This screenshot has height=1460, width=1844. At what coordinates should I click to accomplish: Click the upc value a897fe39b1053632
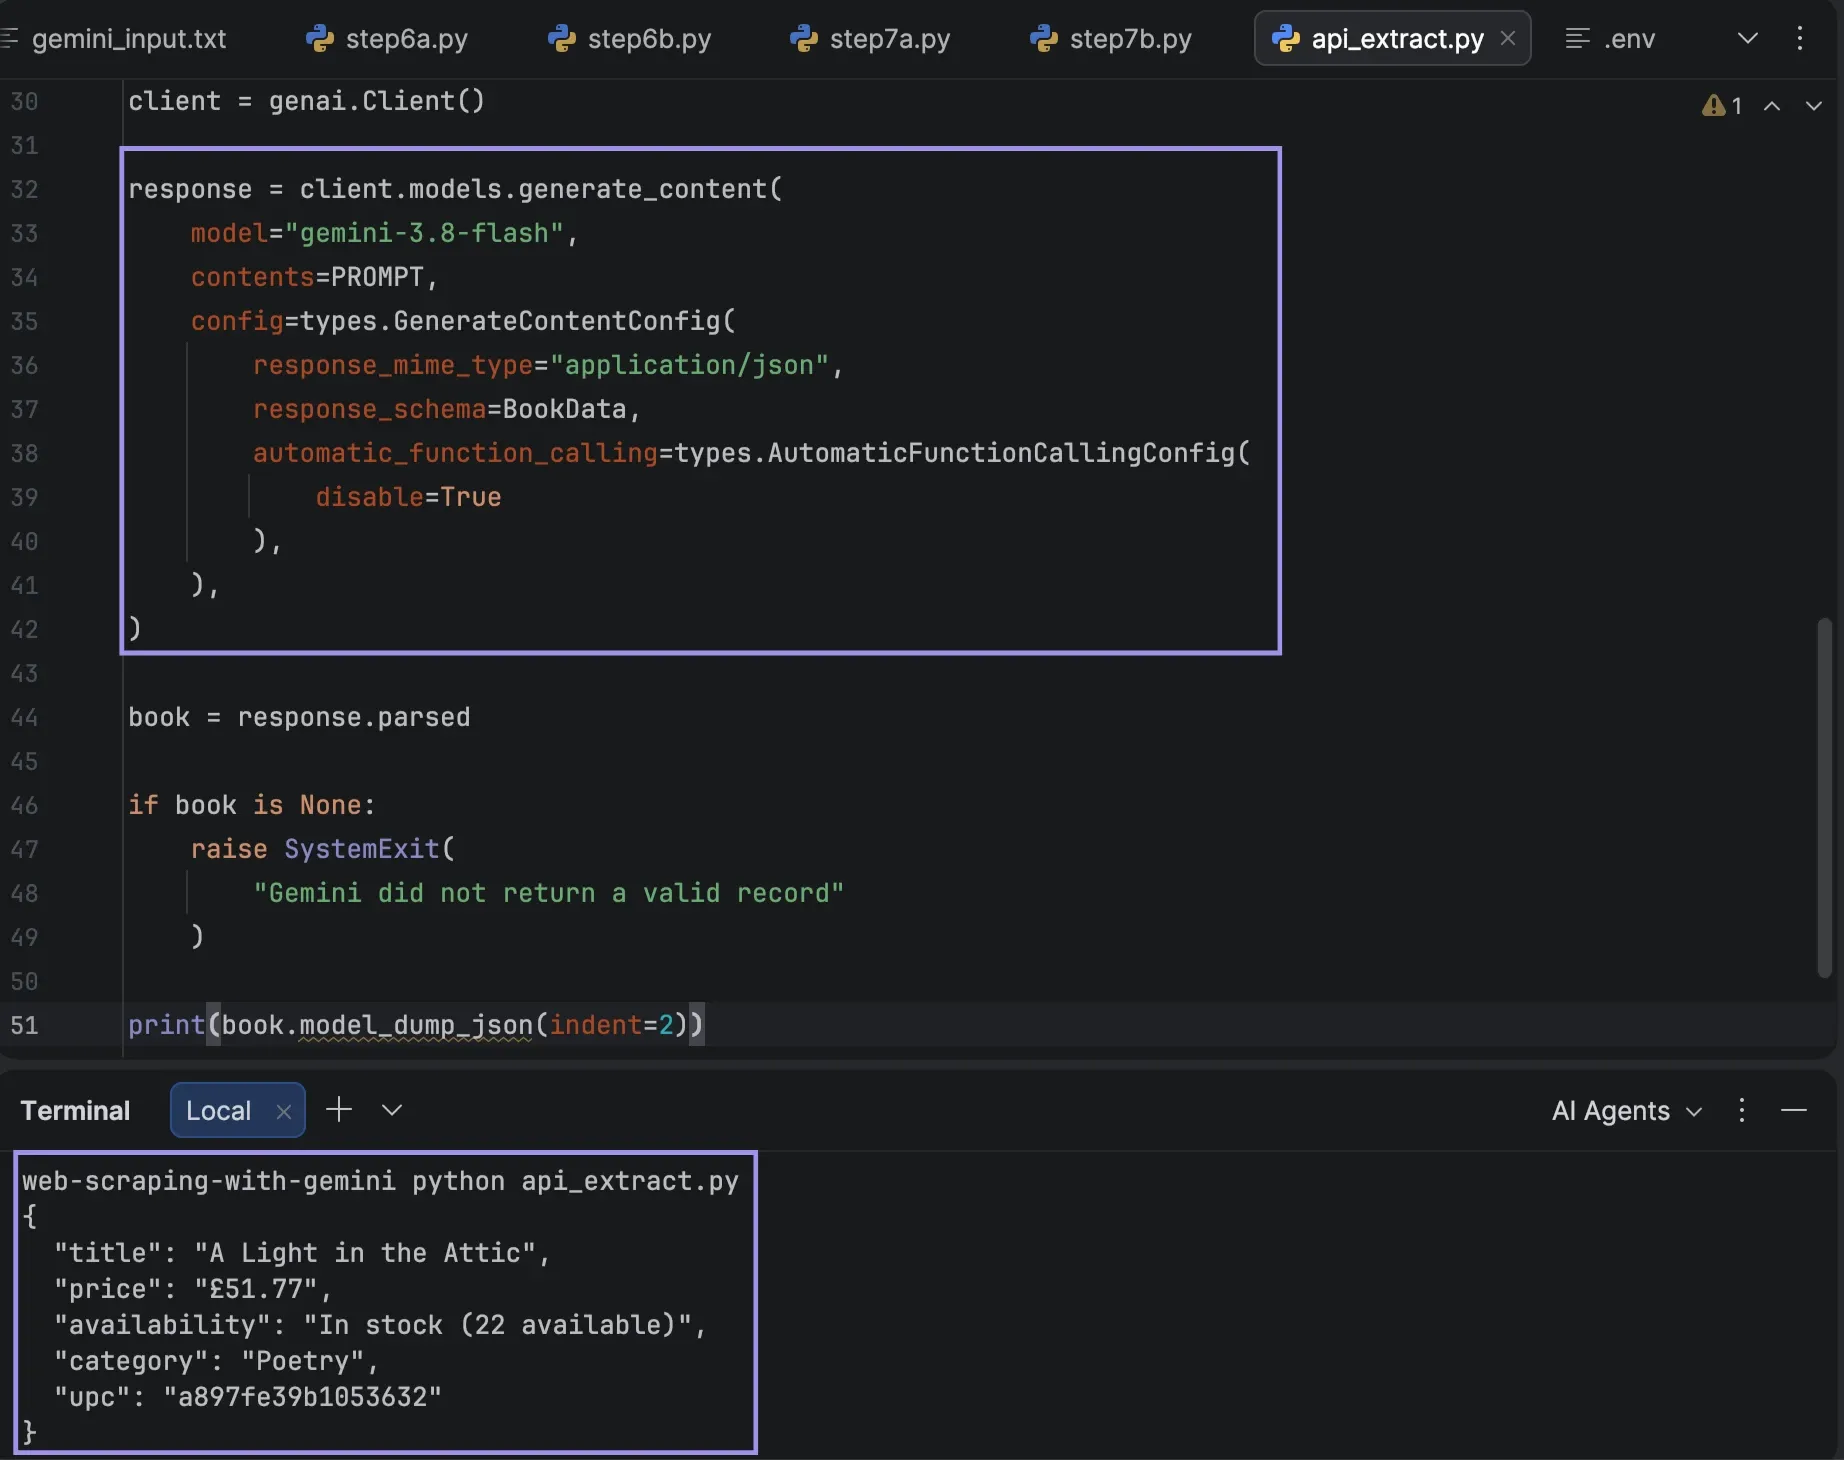pyautogui.click(x=303, y=1397)
